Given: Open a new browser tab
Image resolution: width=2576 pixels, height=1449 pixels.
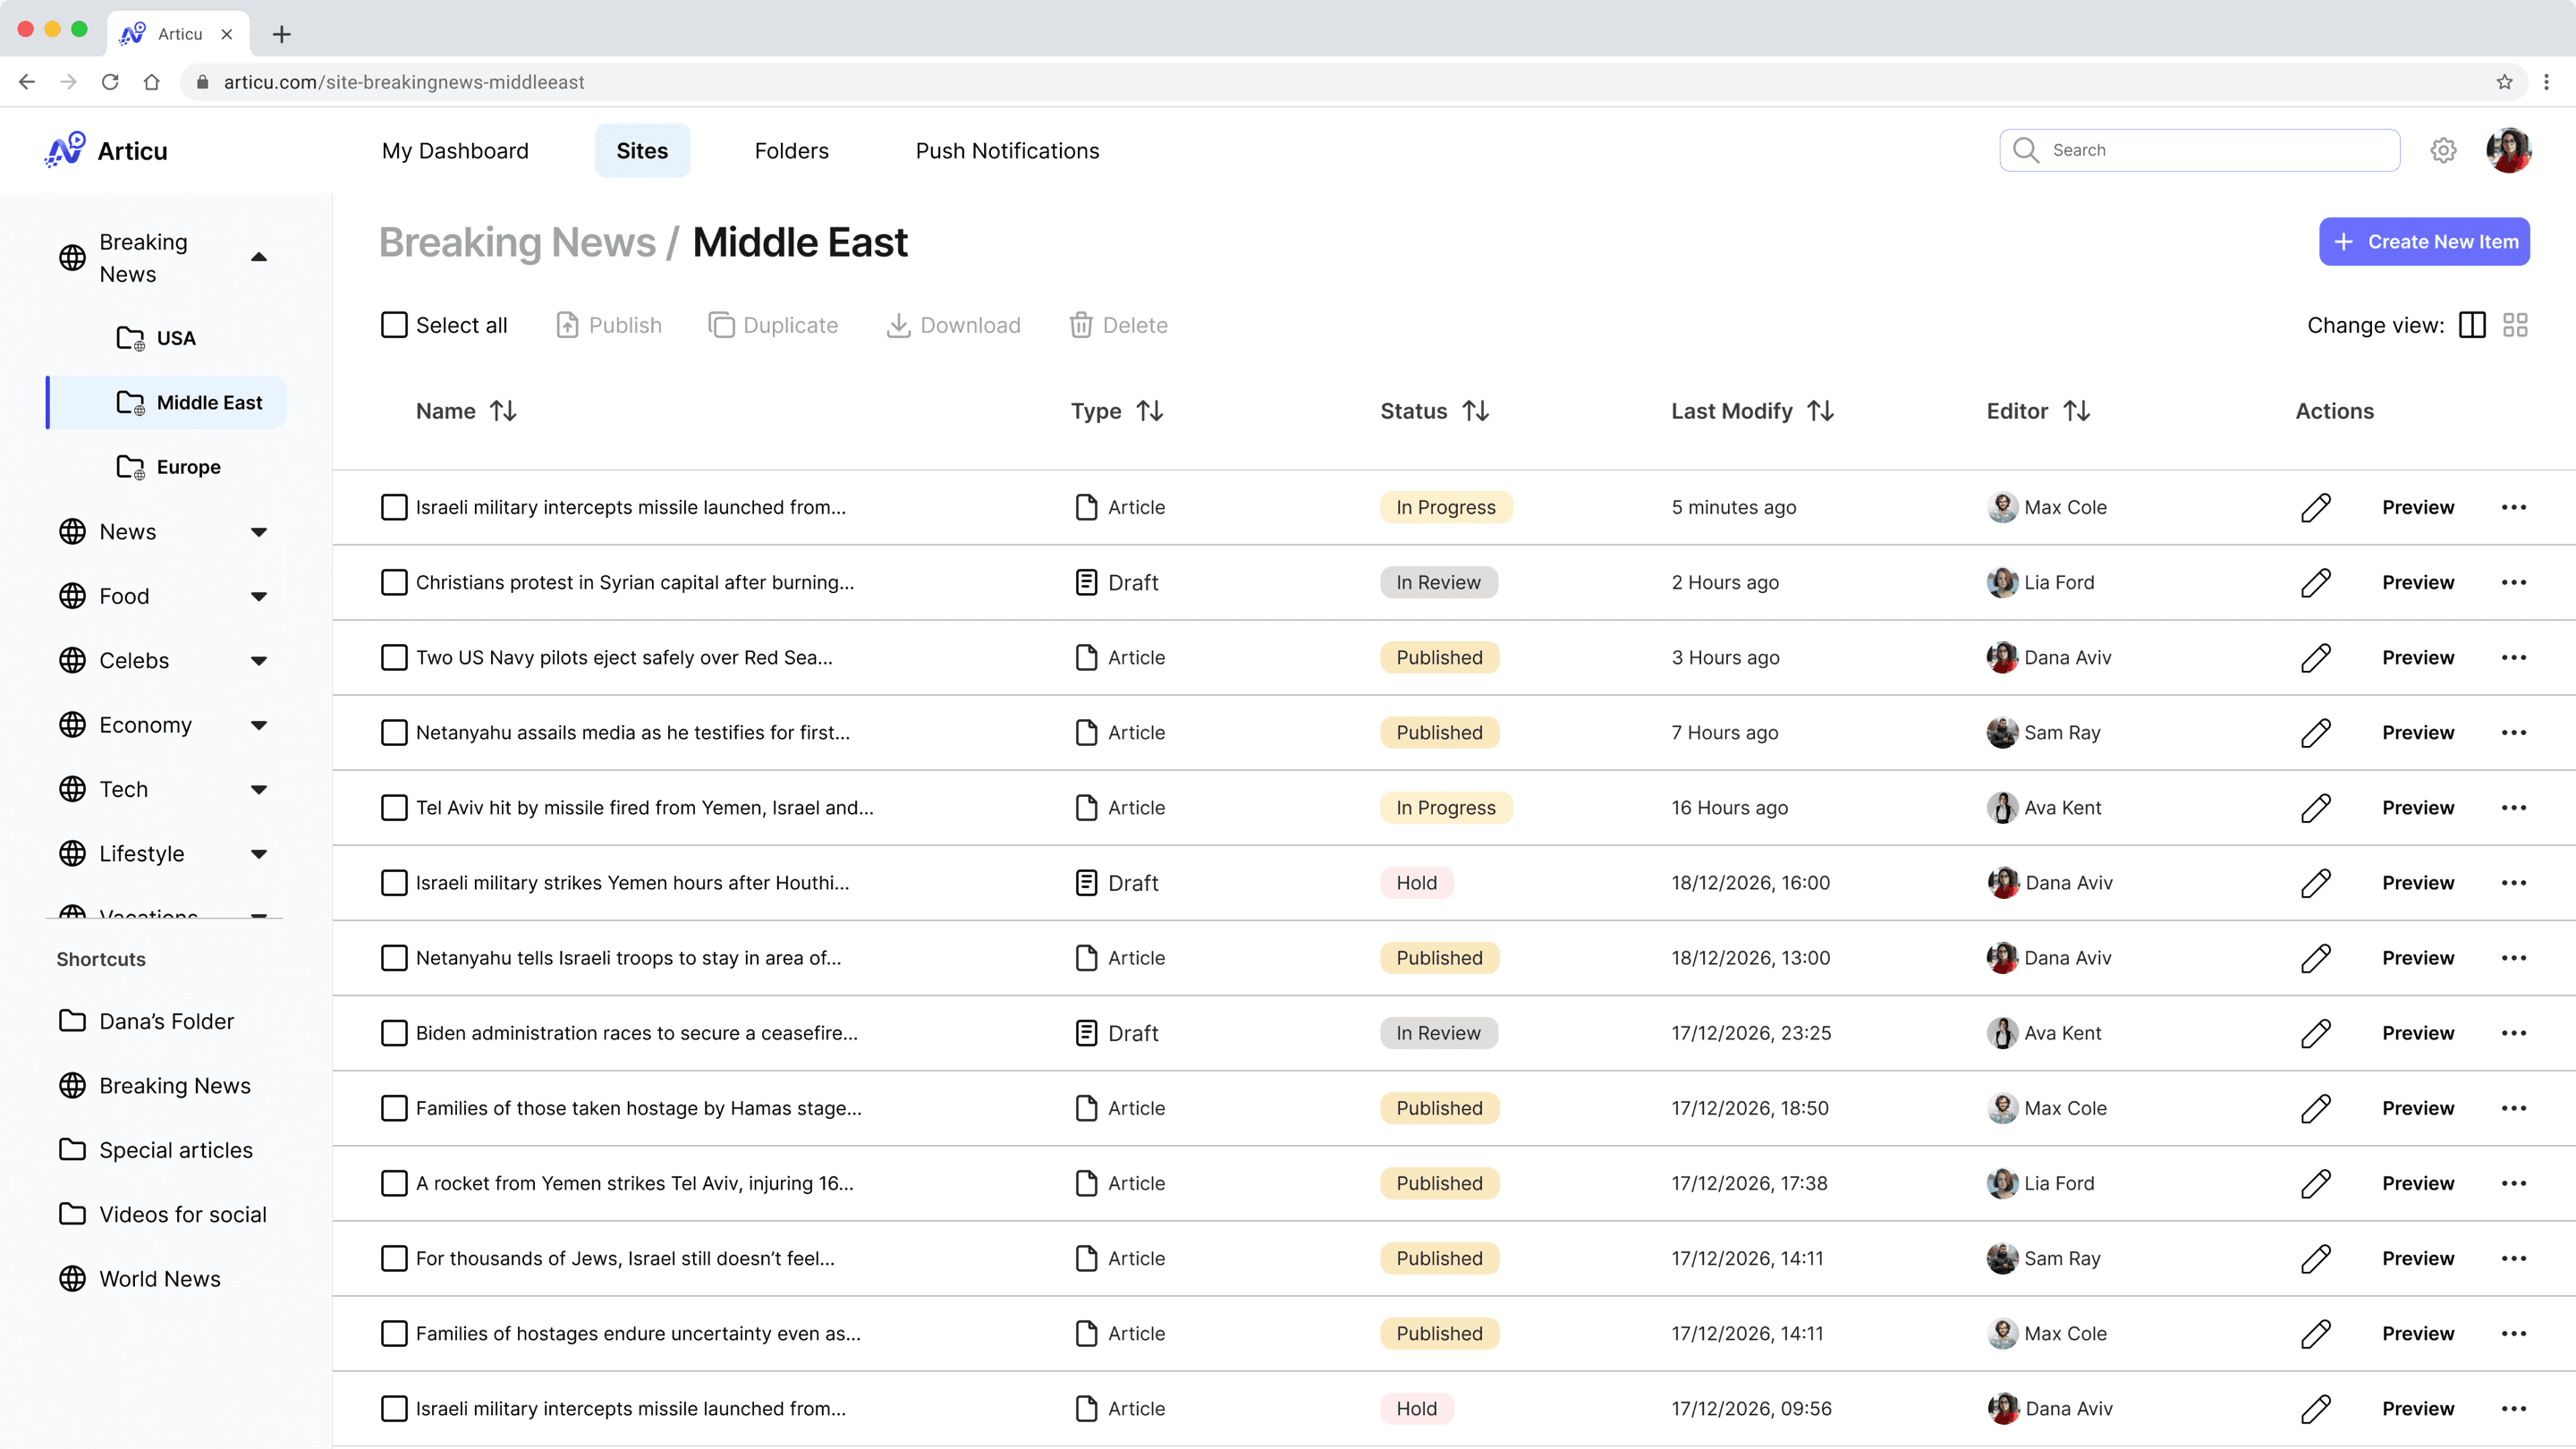Looking at the screenshot, I should 282,34.
